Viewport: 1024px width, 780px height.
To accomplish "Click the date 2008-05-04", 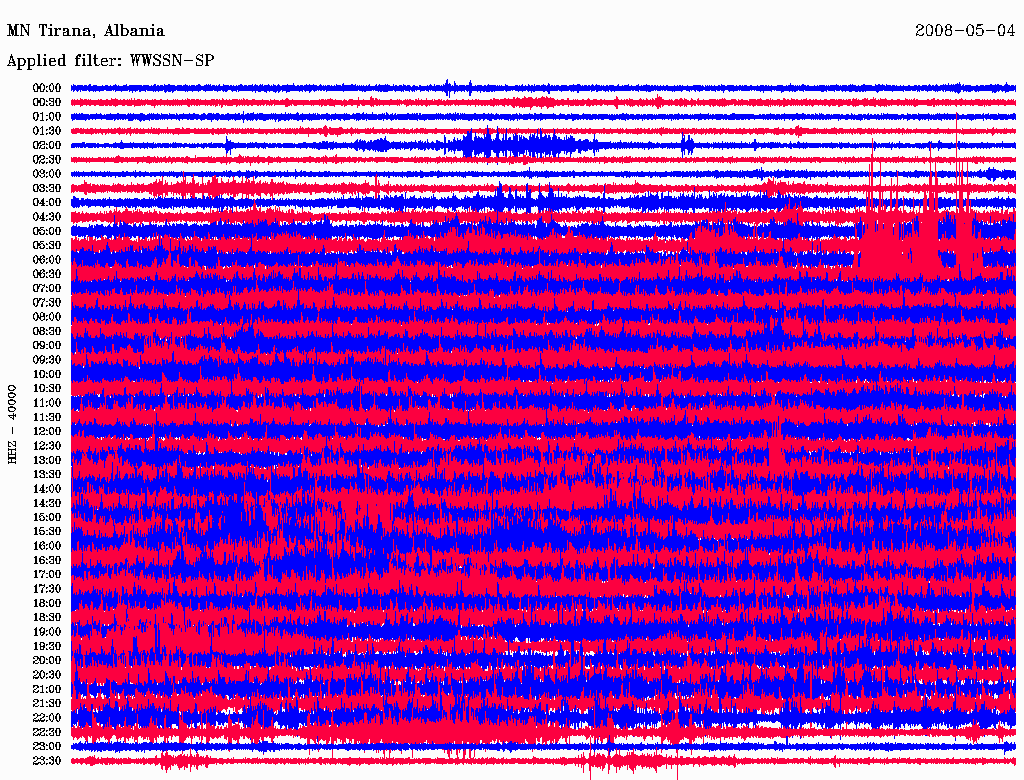I will [x=965, y=31].
